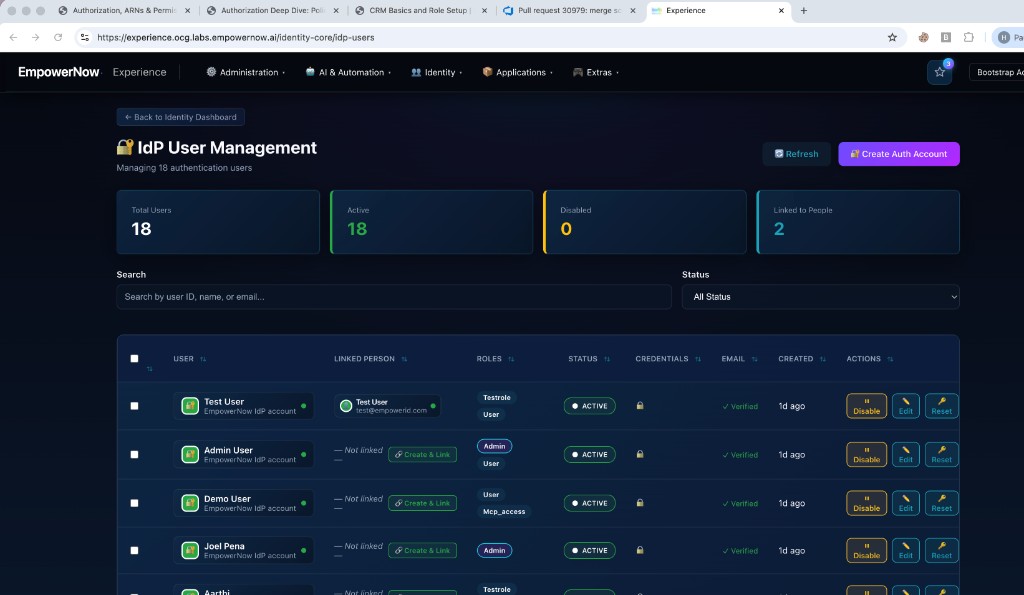Sort by the Credentials column sort icon
Screen dimensions: 1024x595
[x=698, y=359]
